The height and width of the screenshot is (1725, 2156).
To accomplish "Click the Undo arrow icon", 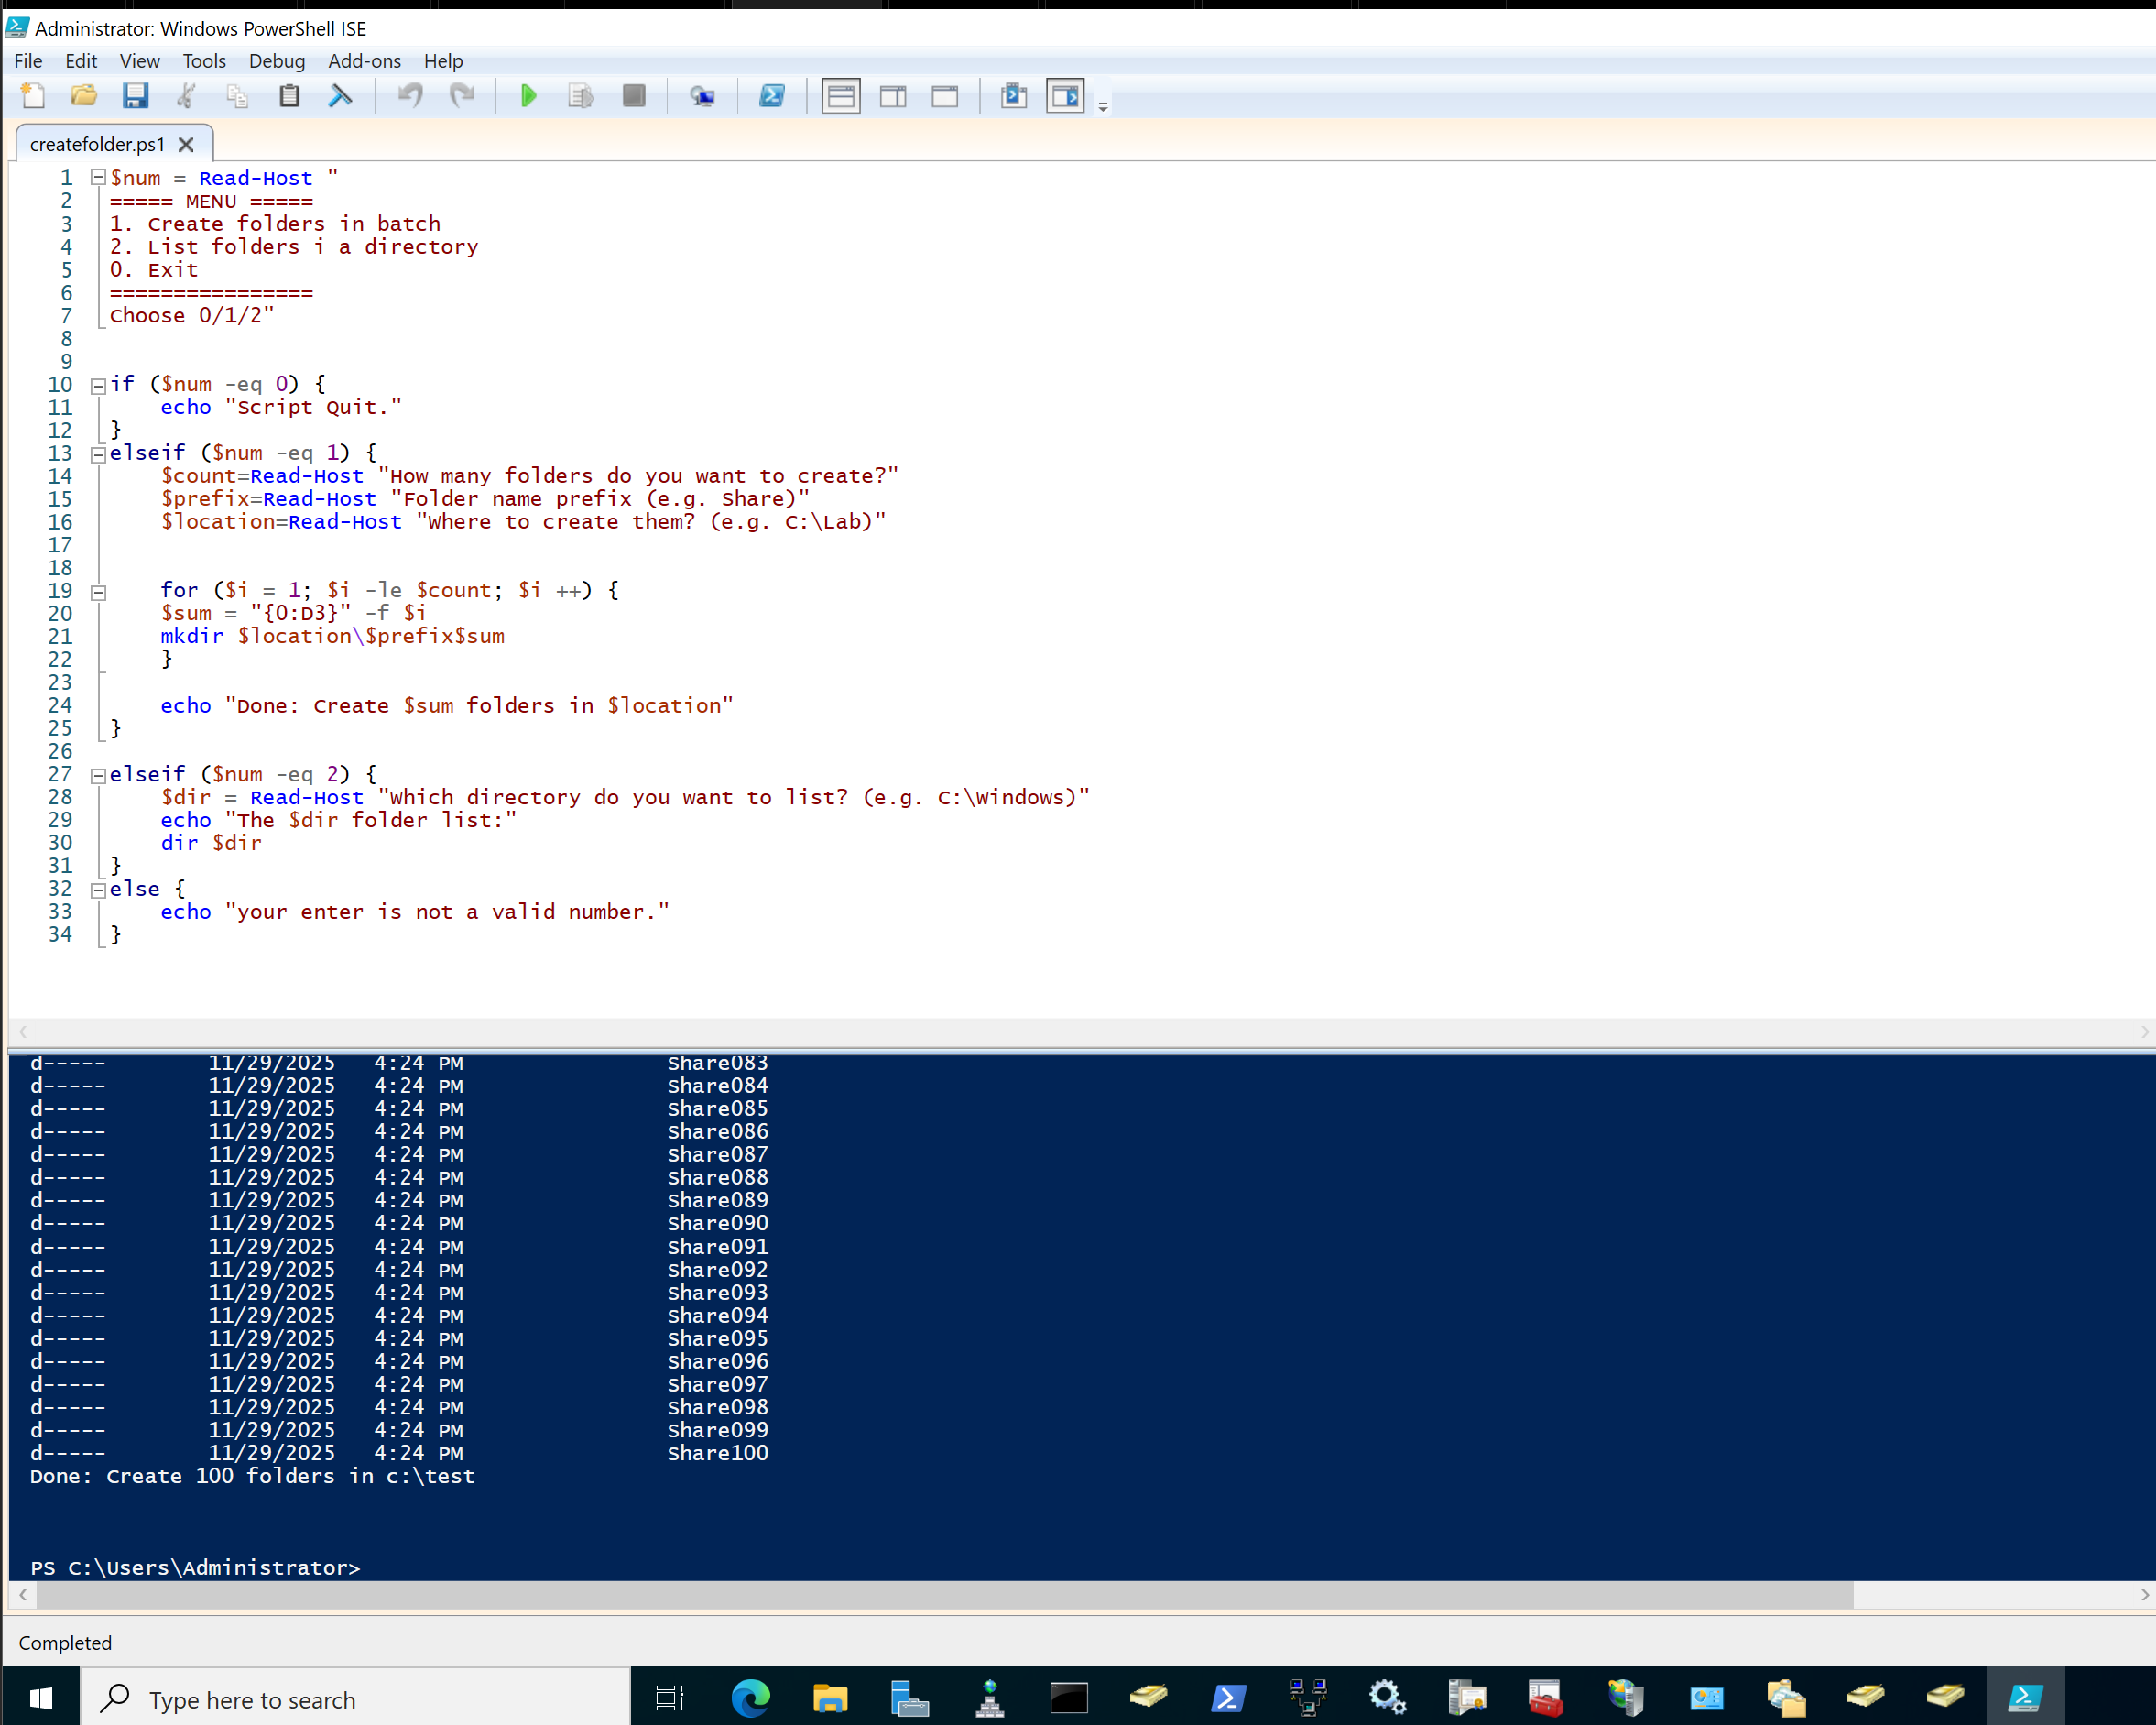I will [410, 96].
